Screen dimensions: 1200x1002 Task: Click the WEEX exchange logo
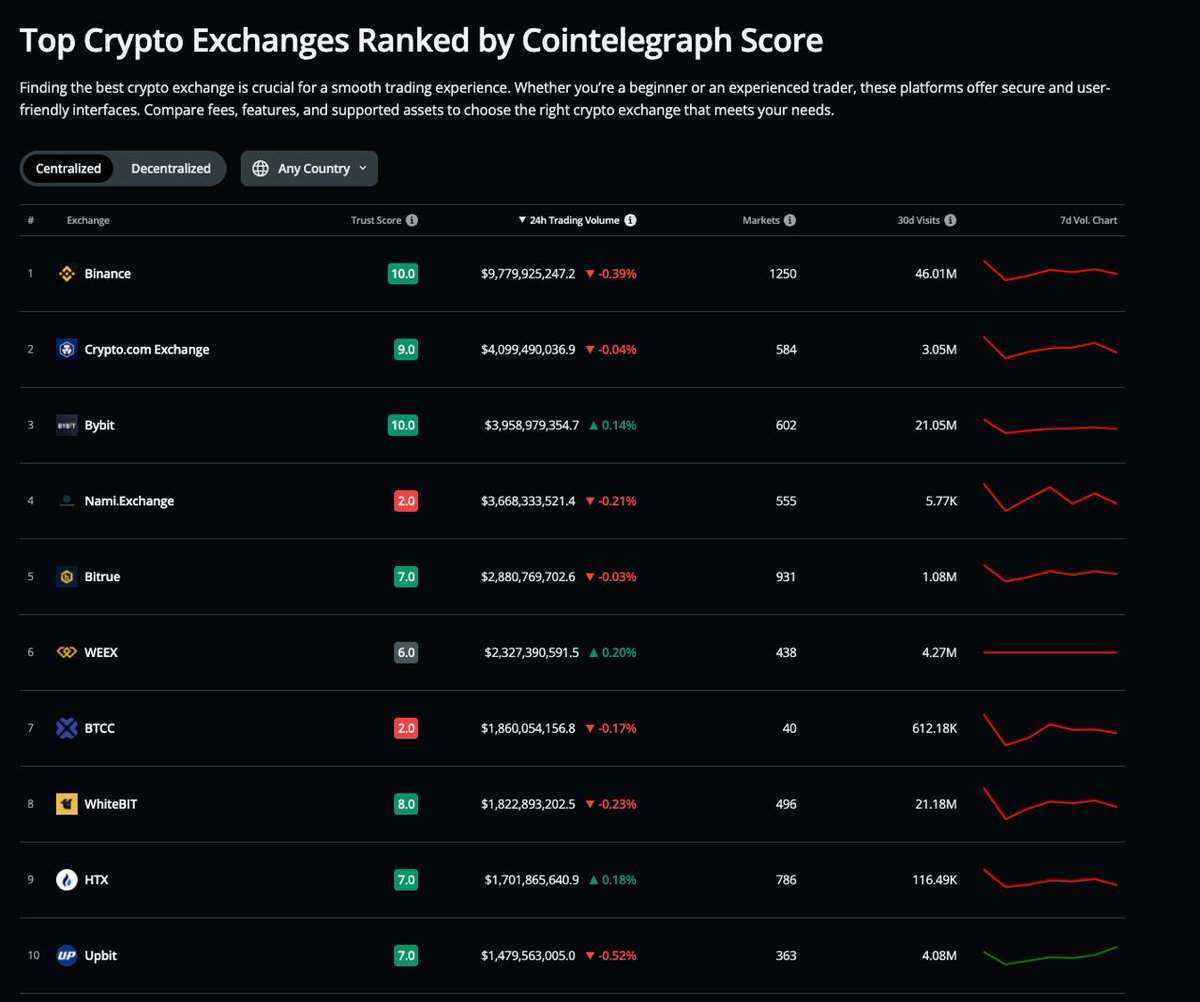click(x=68, y=652)
